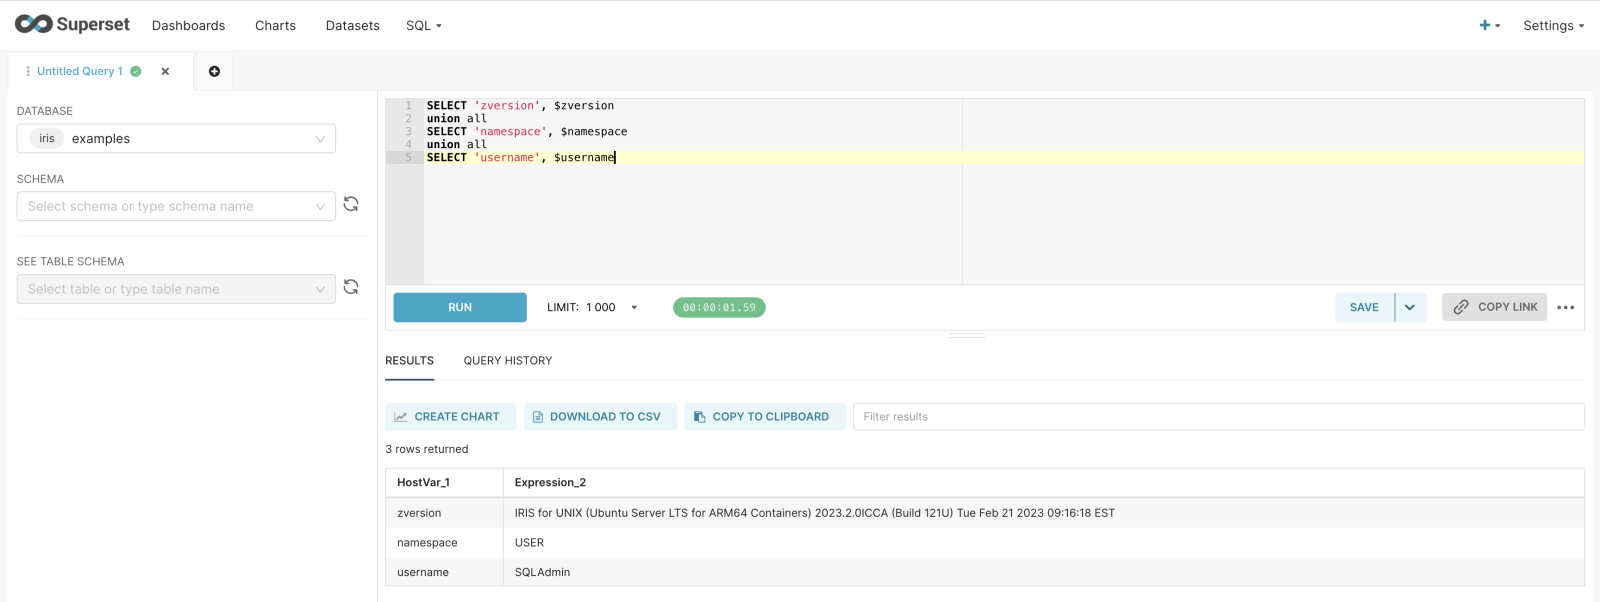Open the SQL menu
The height and width of the screenshot is (602, 1600).
pyautogui.click(x=423, y=25)
